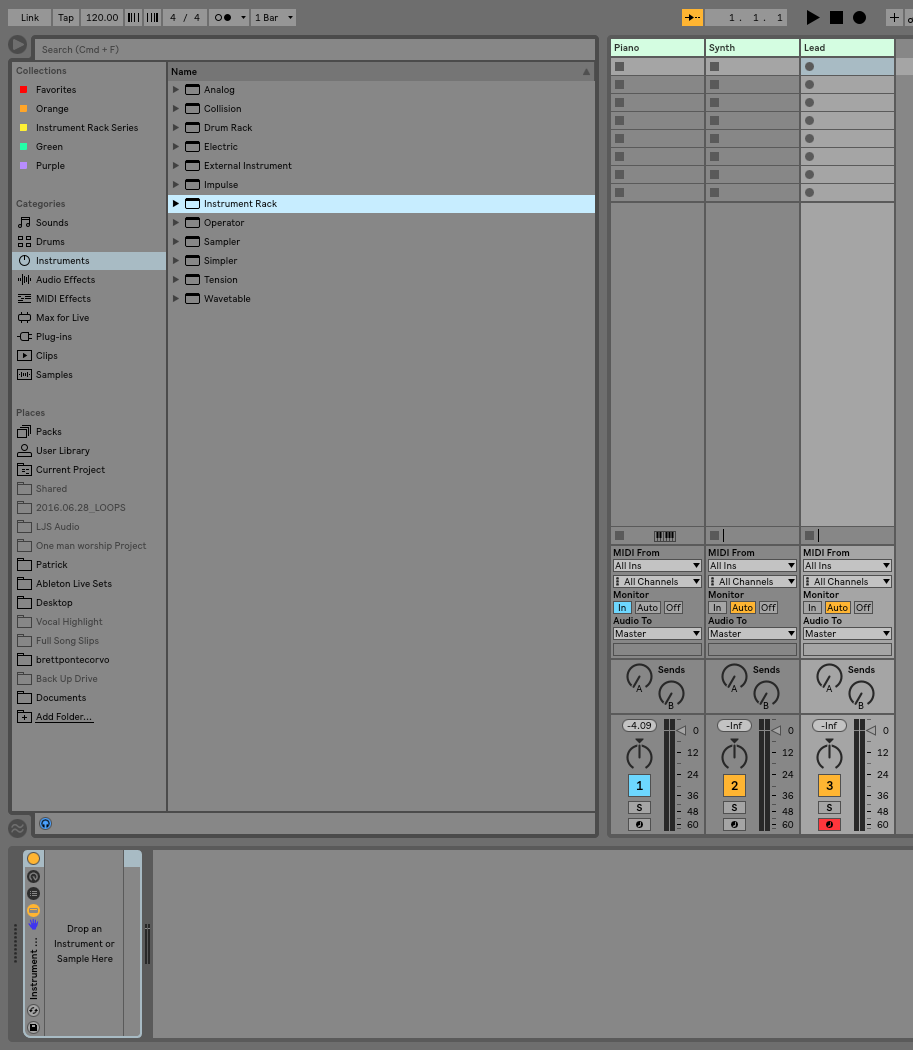Image resolution: width=913 pixels, height=1050 pixels.
Task: Open the 1 Bar quantization menu
Action: coord(273,17)
